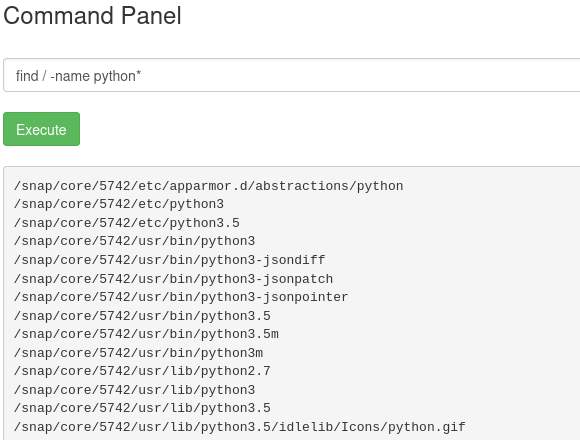Select the idlelib/Icons/python.gif output line
Image resolution: width=580 pixels, height=440 pixels.
pos(240,427)
